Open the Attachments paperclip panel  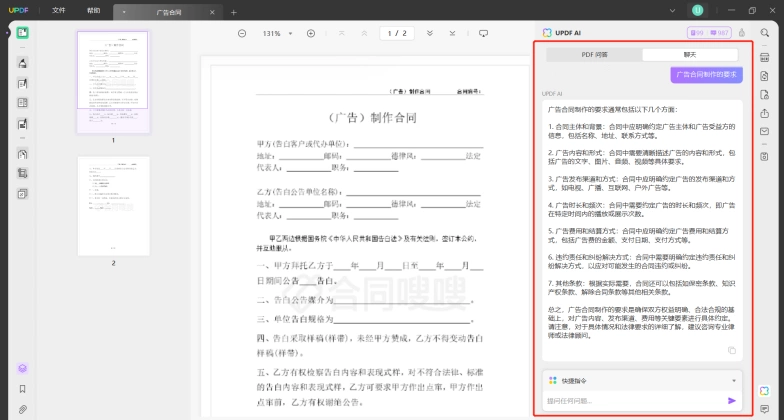click(x=22, y=410)
